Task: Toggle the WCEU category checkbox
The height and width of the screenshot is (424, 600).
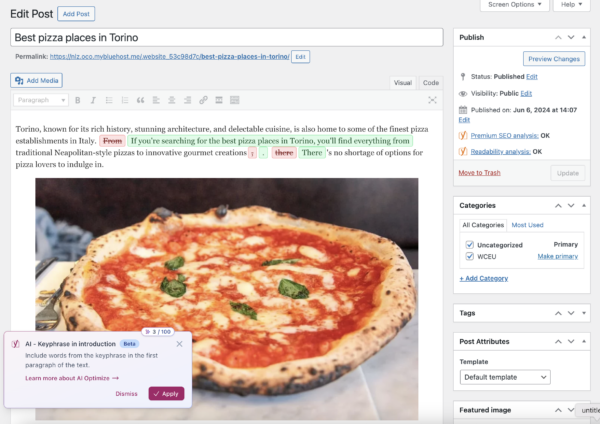Action: (x=470, y=256)
